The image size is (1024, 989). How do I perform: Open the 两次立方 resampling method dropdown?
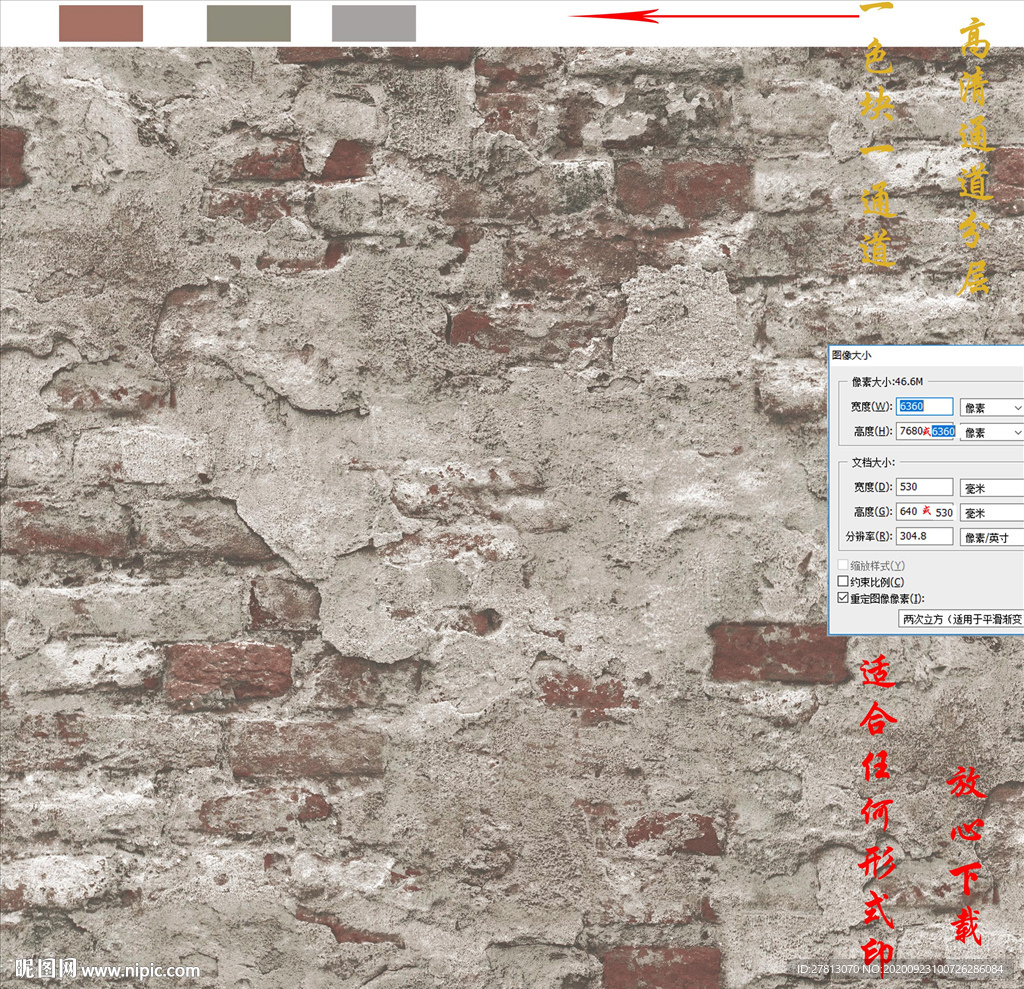point(961,619)
